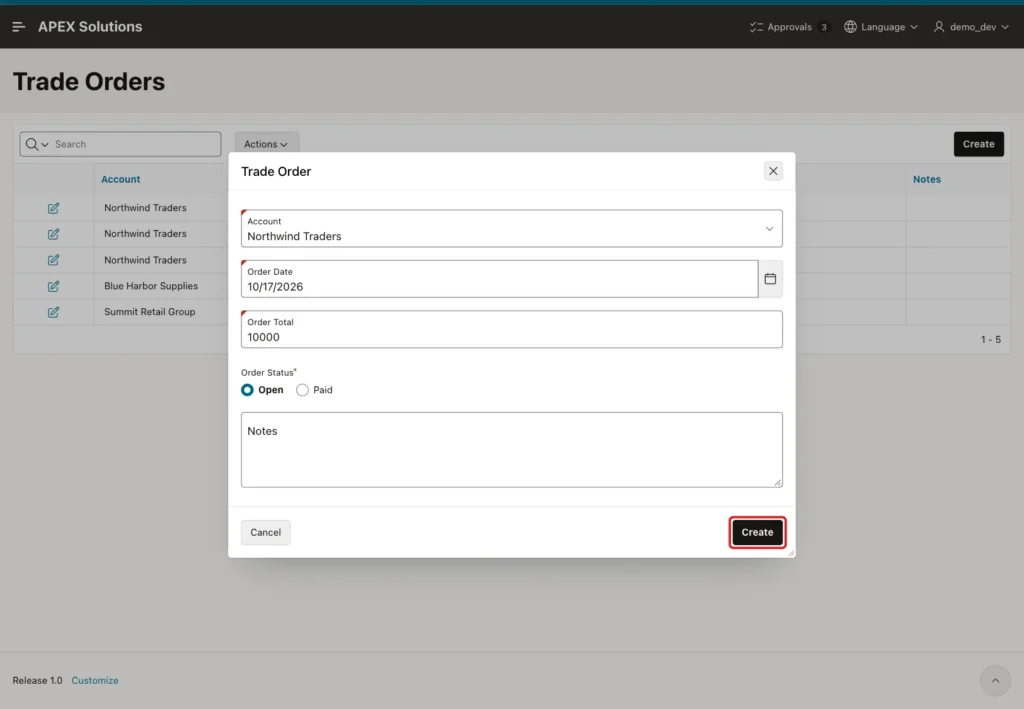This screenshot has height=709, width=1024.
Task: Click the 1 - 5 pagination text
Action: click(x=991, y=339)
